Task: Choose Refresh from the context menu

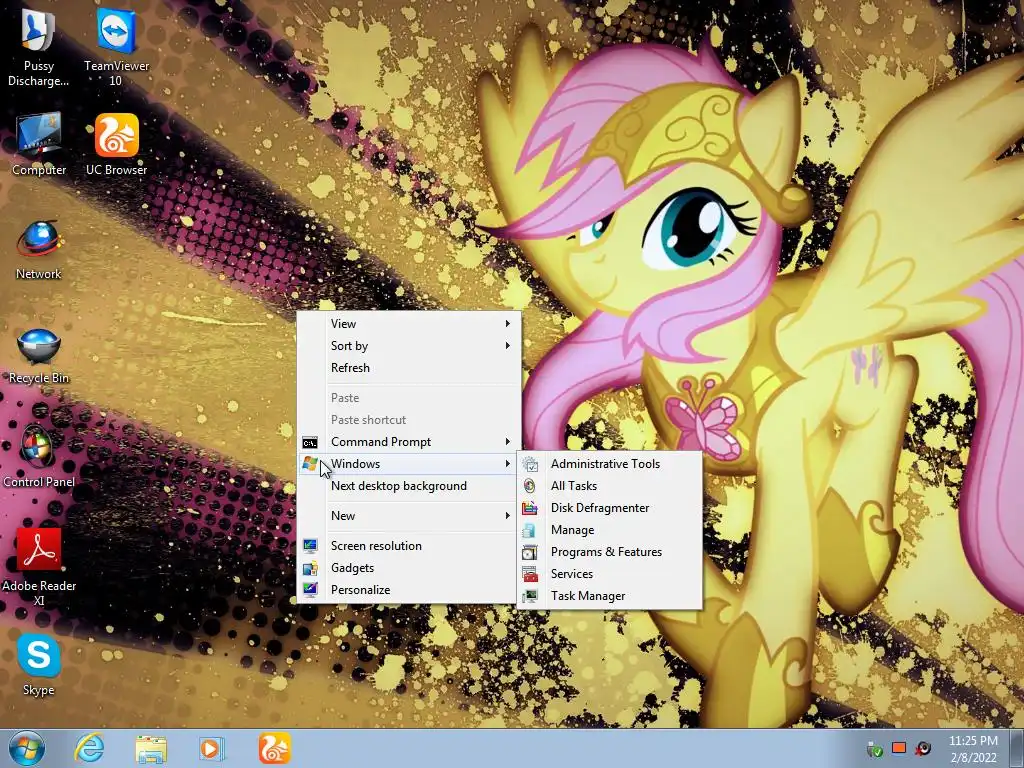Action: click(409, 368)
